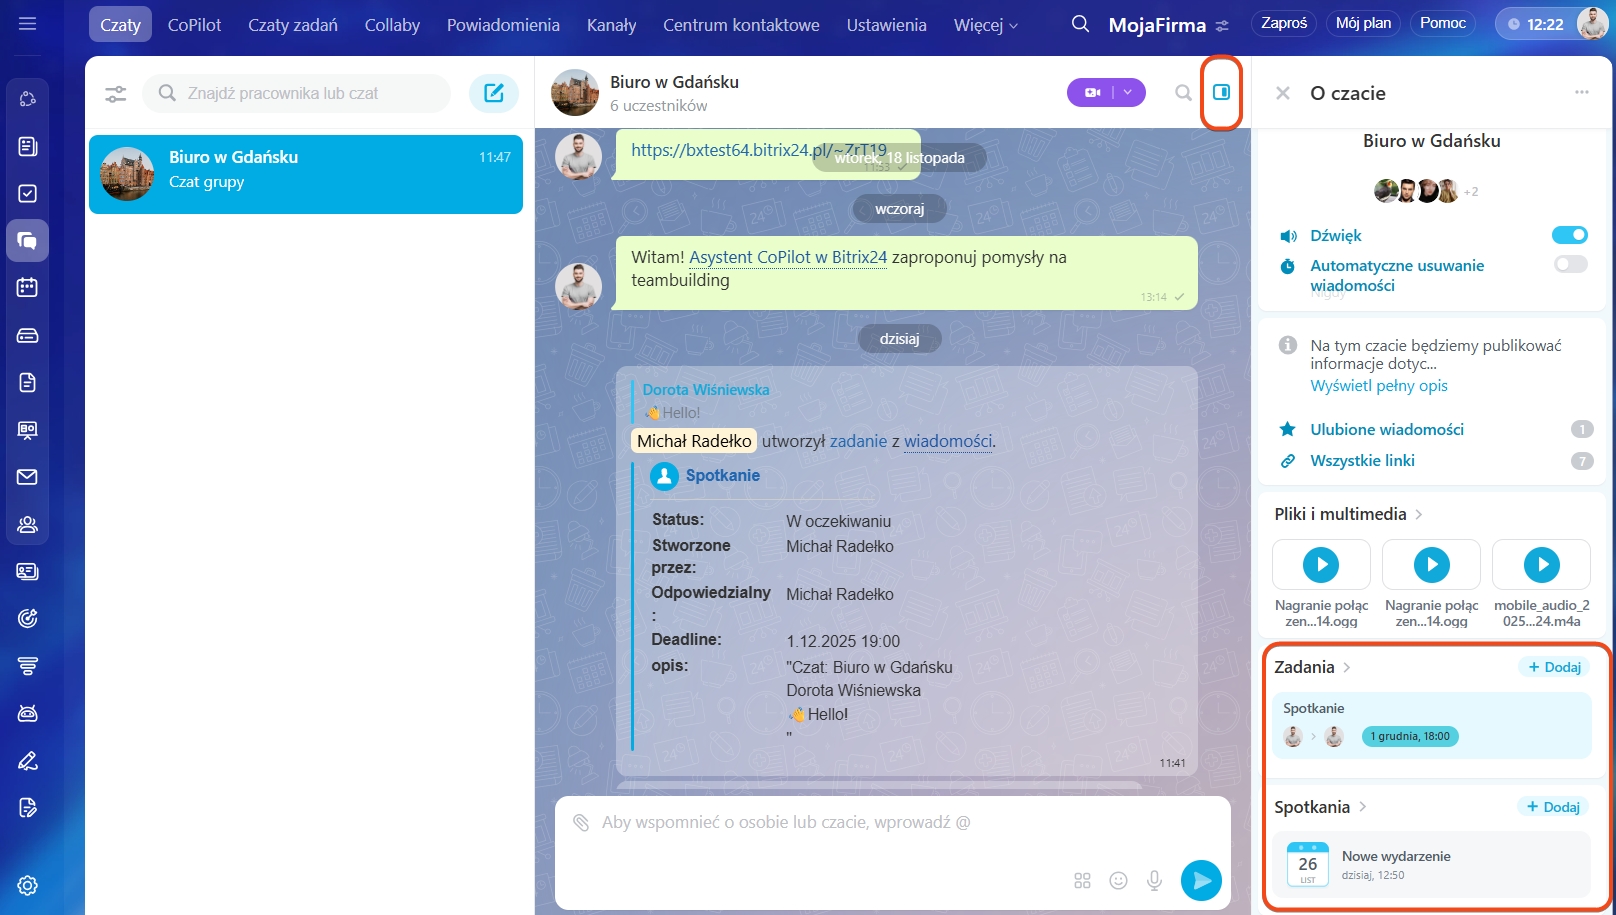Open Ulubione wiadomości
Viewport: 1616px width, 915px height.
pos(1386,429)
